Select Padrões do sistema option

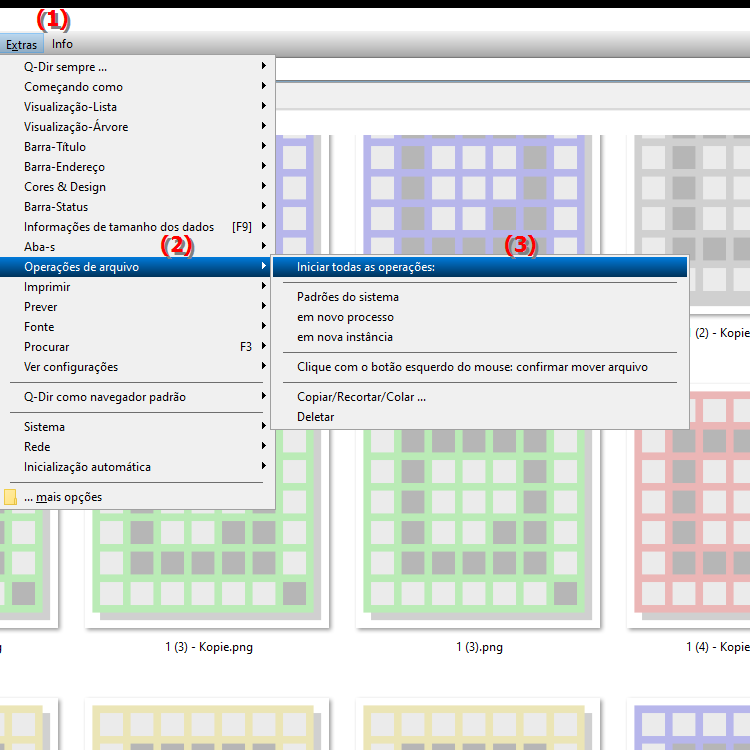pyautogui.click(x=348, y=297)
